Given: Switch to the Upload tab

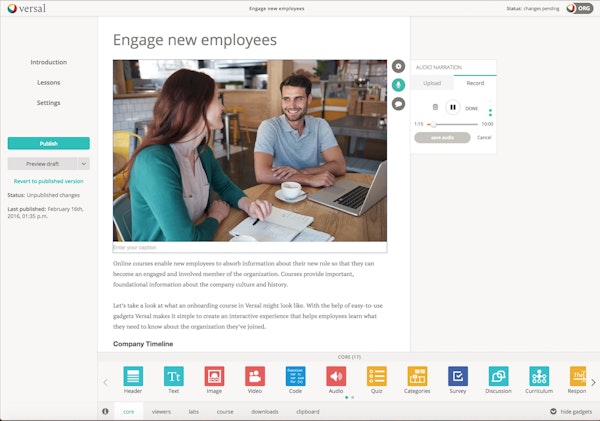Looking at the screenshot, I should (x=432, y=83).
